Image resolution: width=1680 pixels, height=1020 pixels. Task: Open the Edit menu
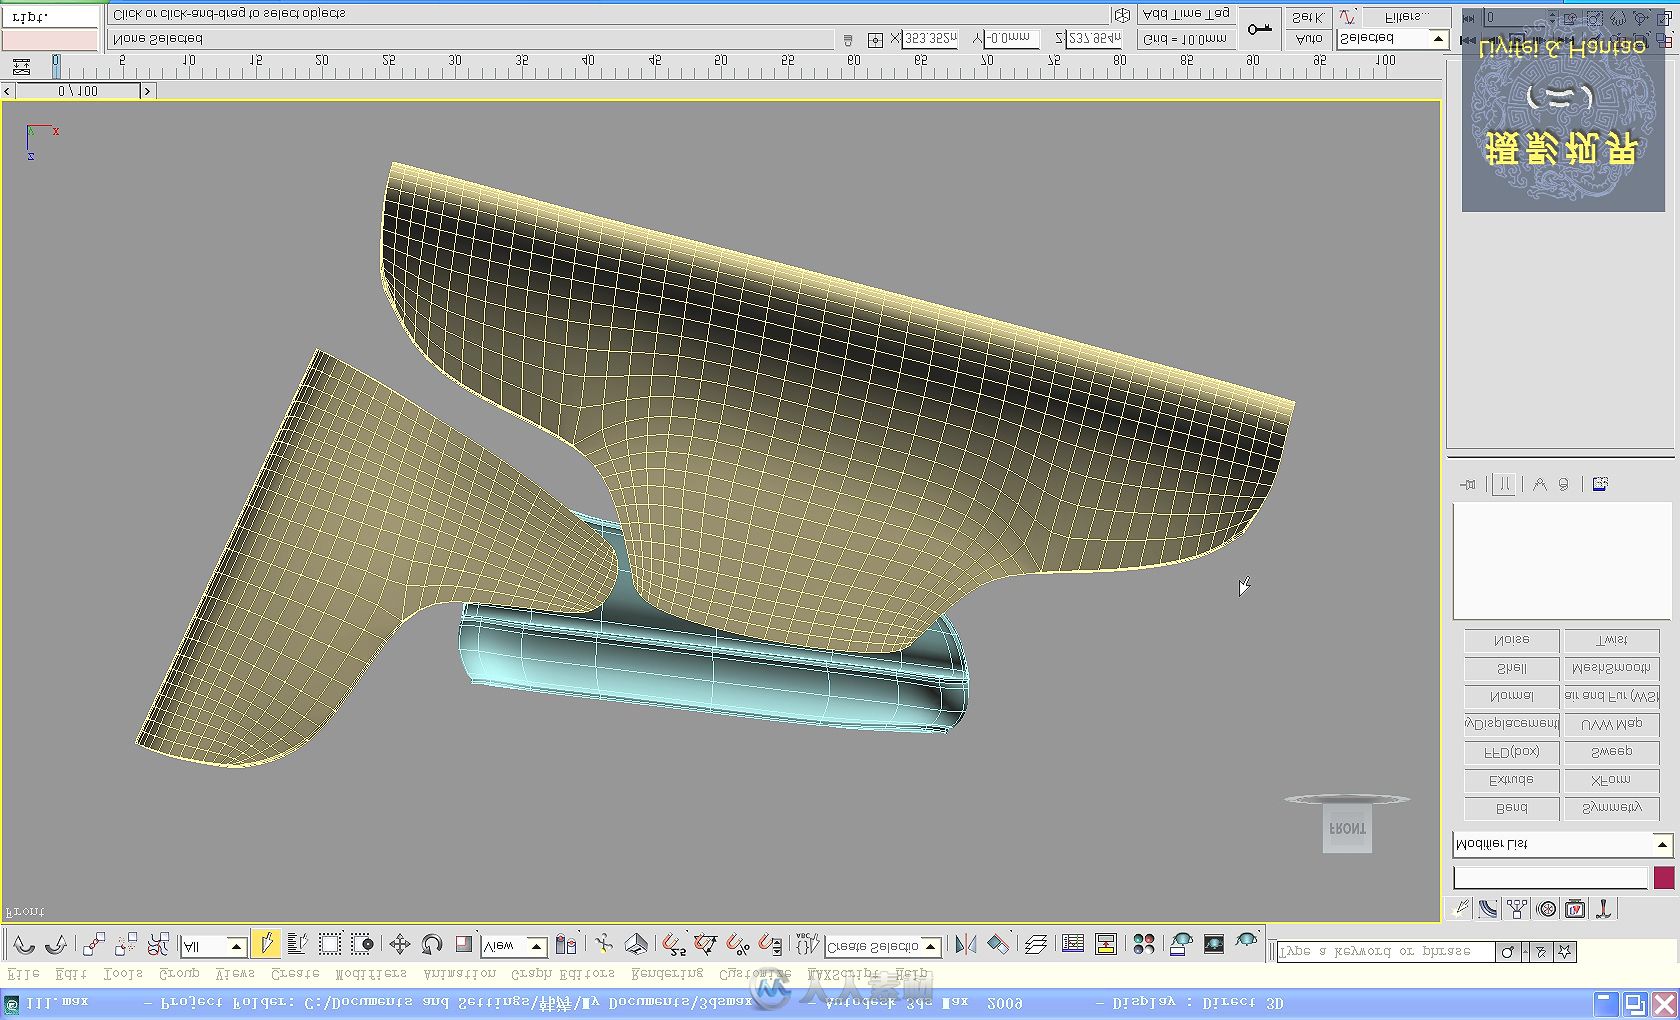71,974
